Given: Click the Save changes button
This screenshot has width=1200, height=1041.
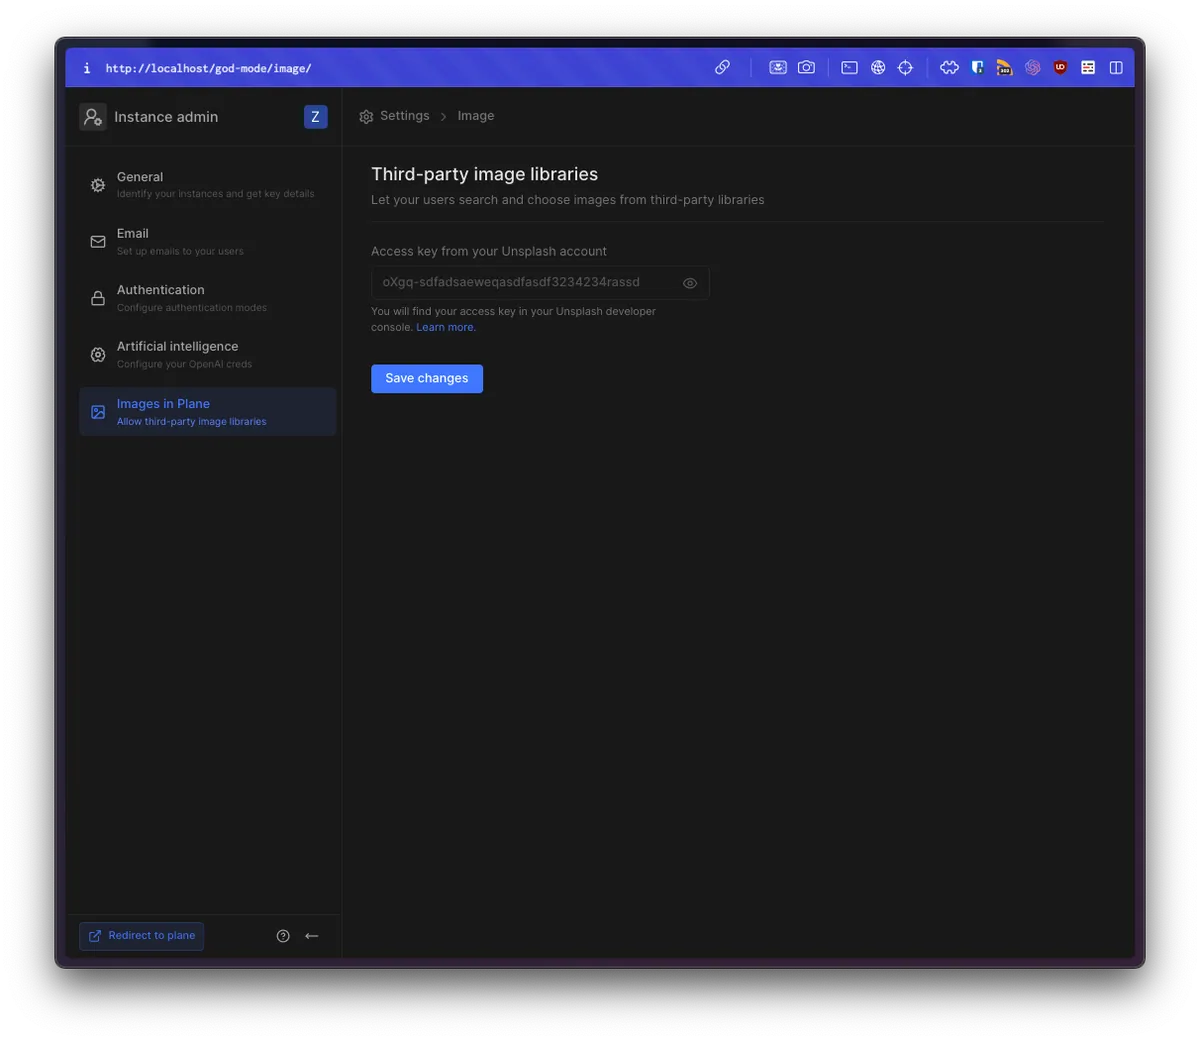Looking at the screenshot, I should click(427, 379).
